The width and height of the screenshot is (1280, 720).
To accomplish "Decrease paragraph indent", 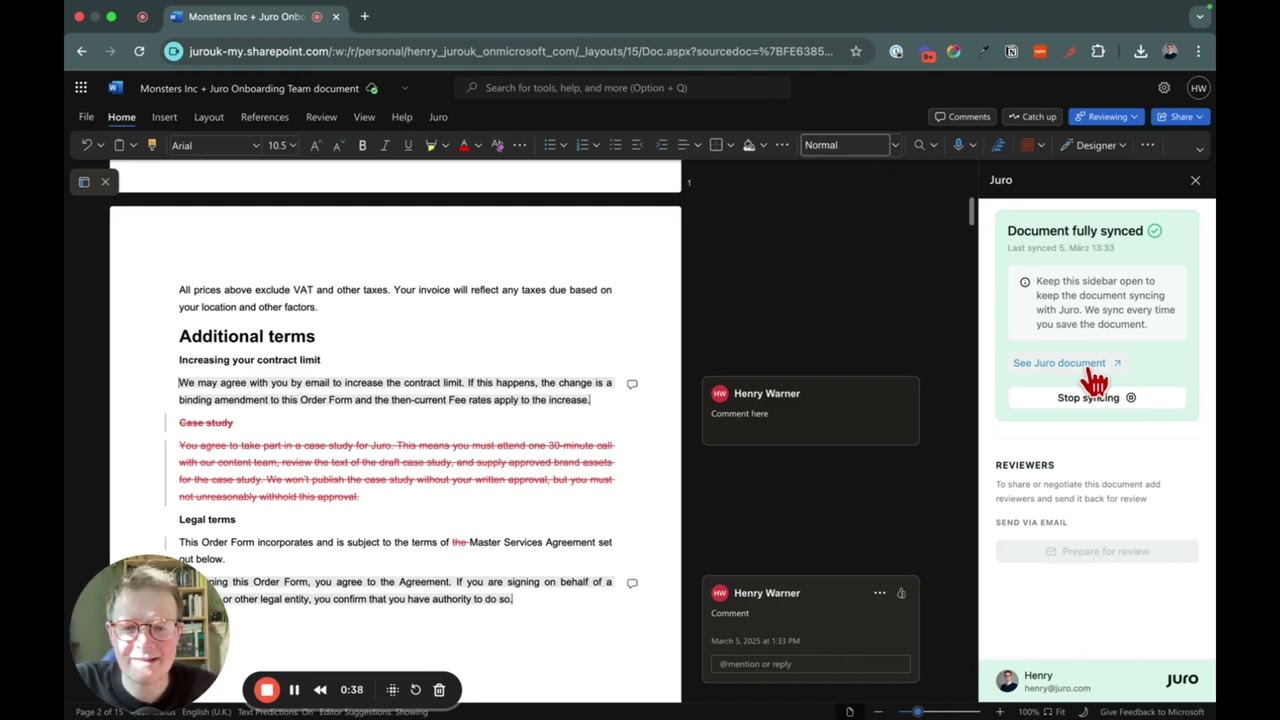I will click(x=638, y=145).
